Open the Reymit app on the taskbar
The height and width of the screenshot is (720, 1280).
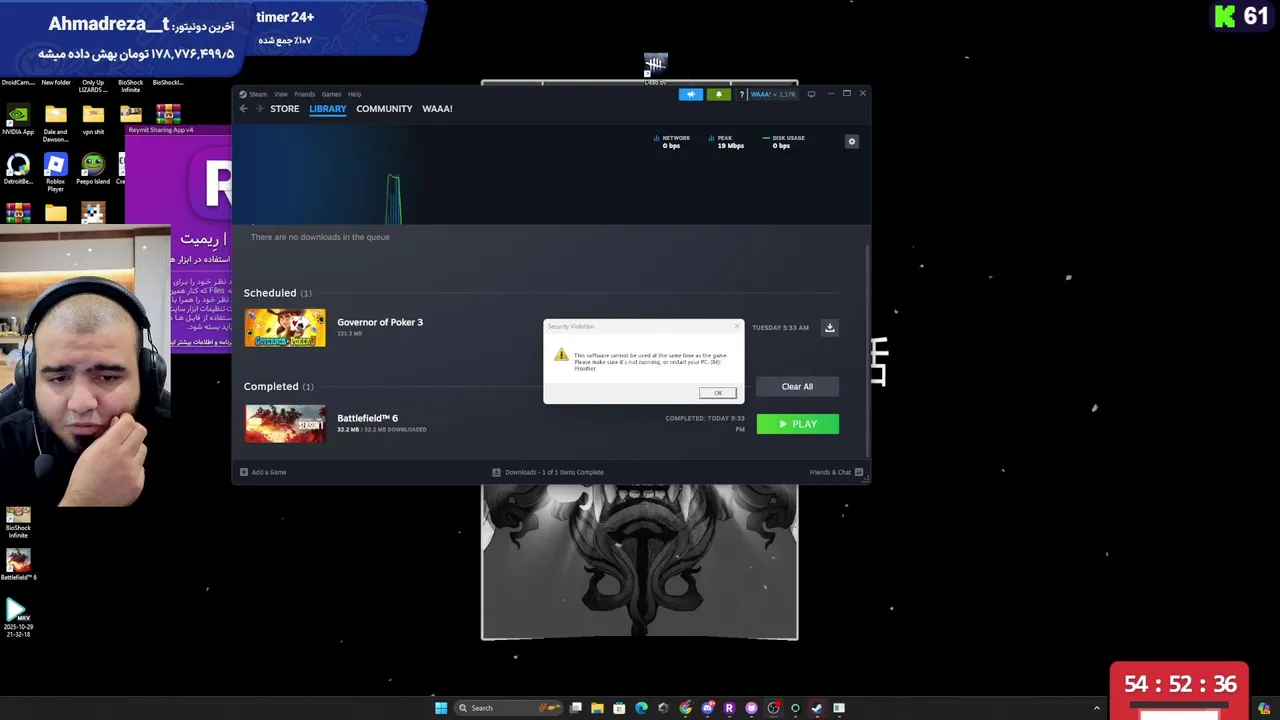[729, 708]
